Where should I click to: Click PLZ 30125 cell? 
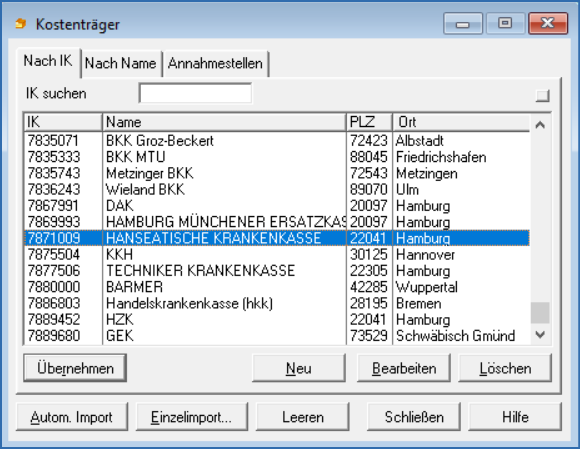coord(368,254)
